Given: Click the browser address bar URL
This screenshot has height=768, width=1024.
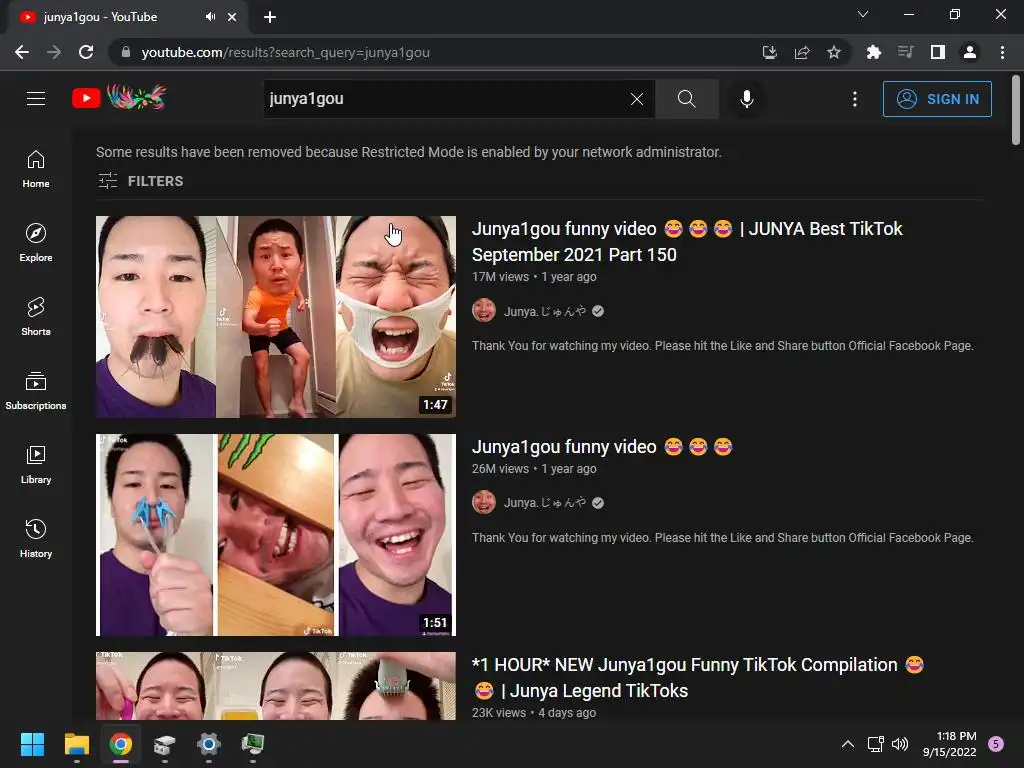Looking at the screenshot, I should [285, 52].
